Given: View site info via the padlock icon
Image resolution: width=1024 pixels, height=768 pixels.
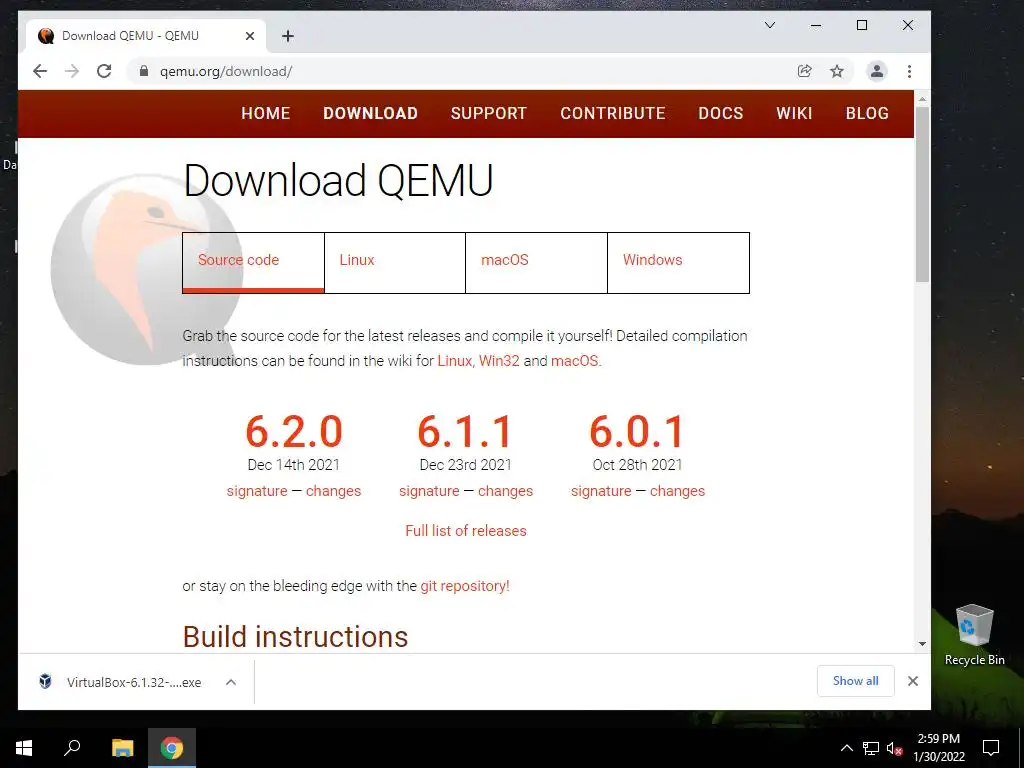Looking at the screenshot, I should [x=144, y=71].
